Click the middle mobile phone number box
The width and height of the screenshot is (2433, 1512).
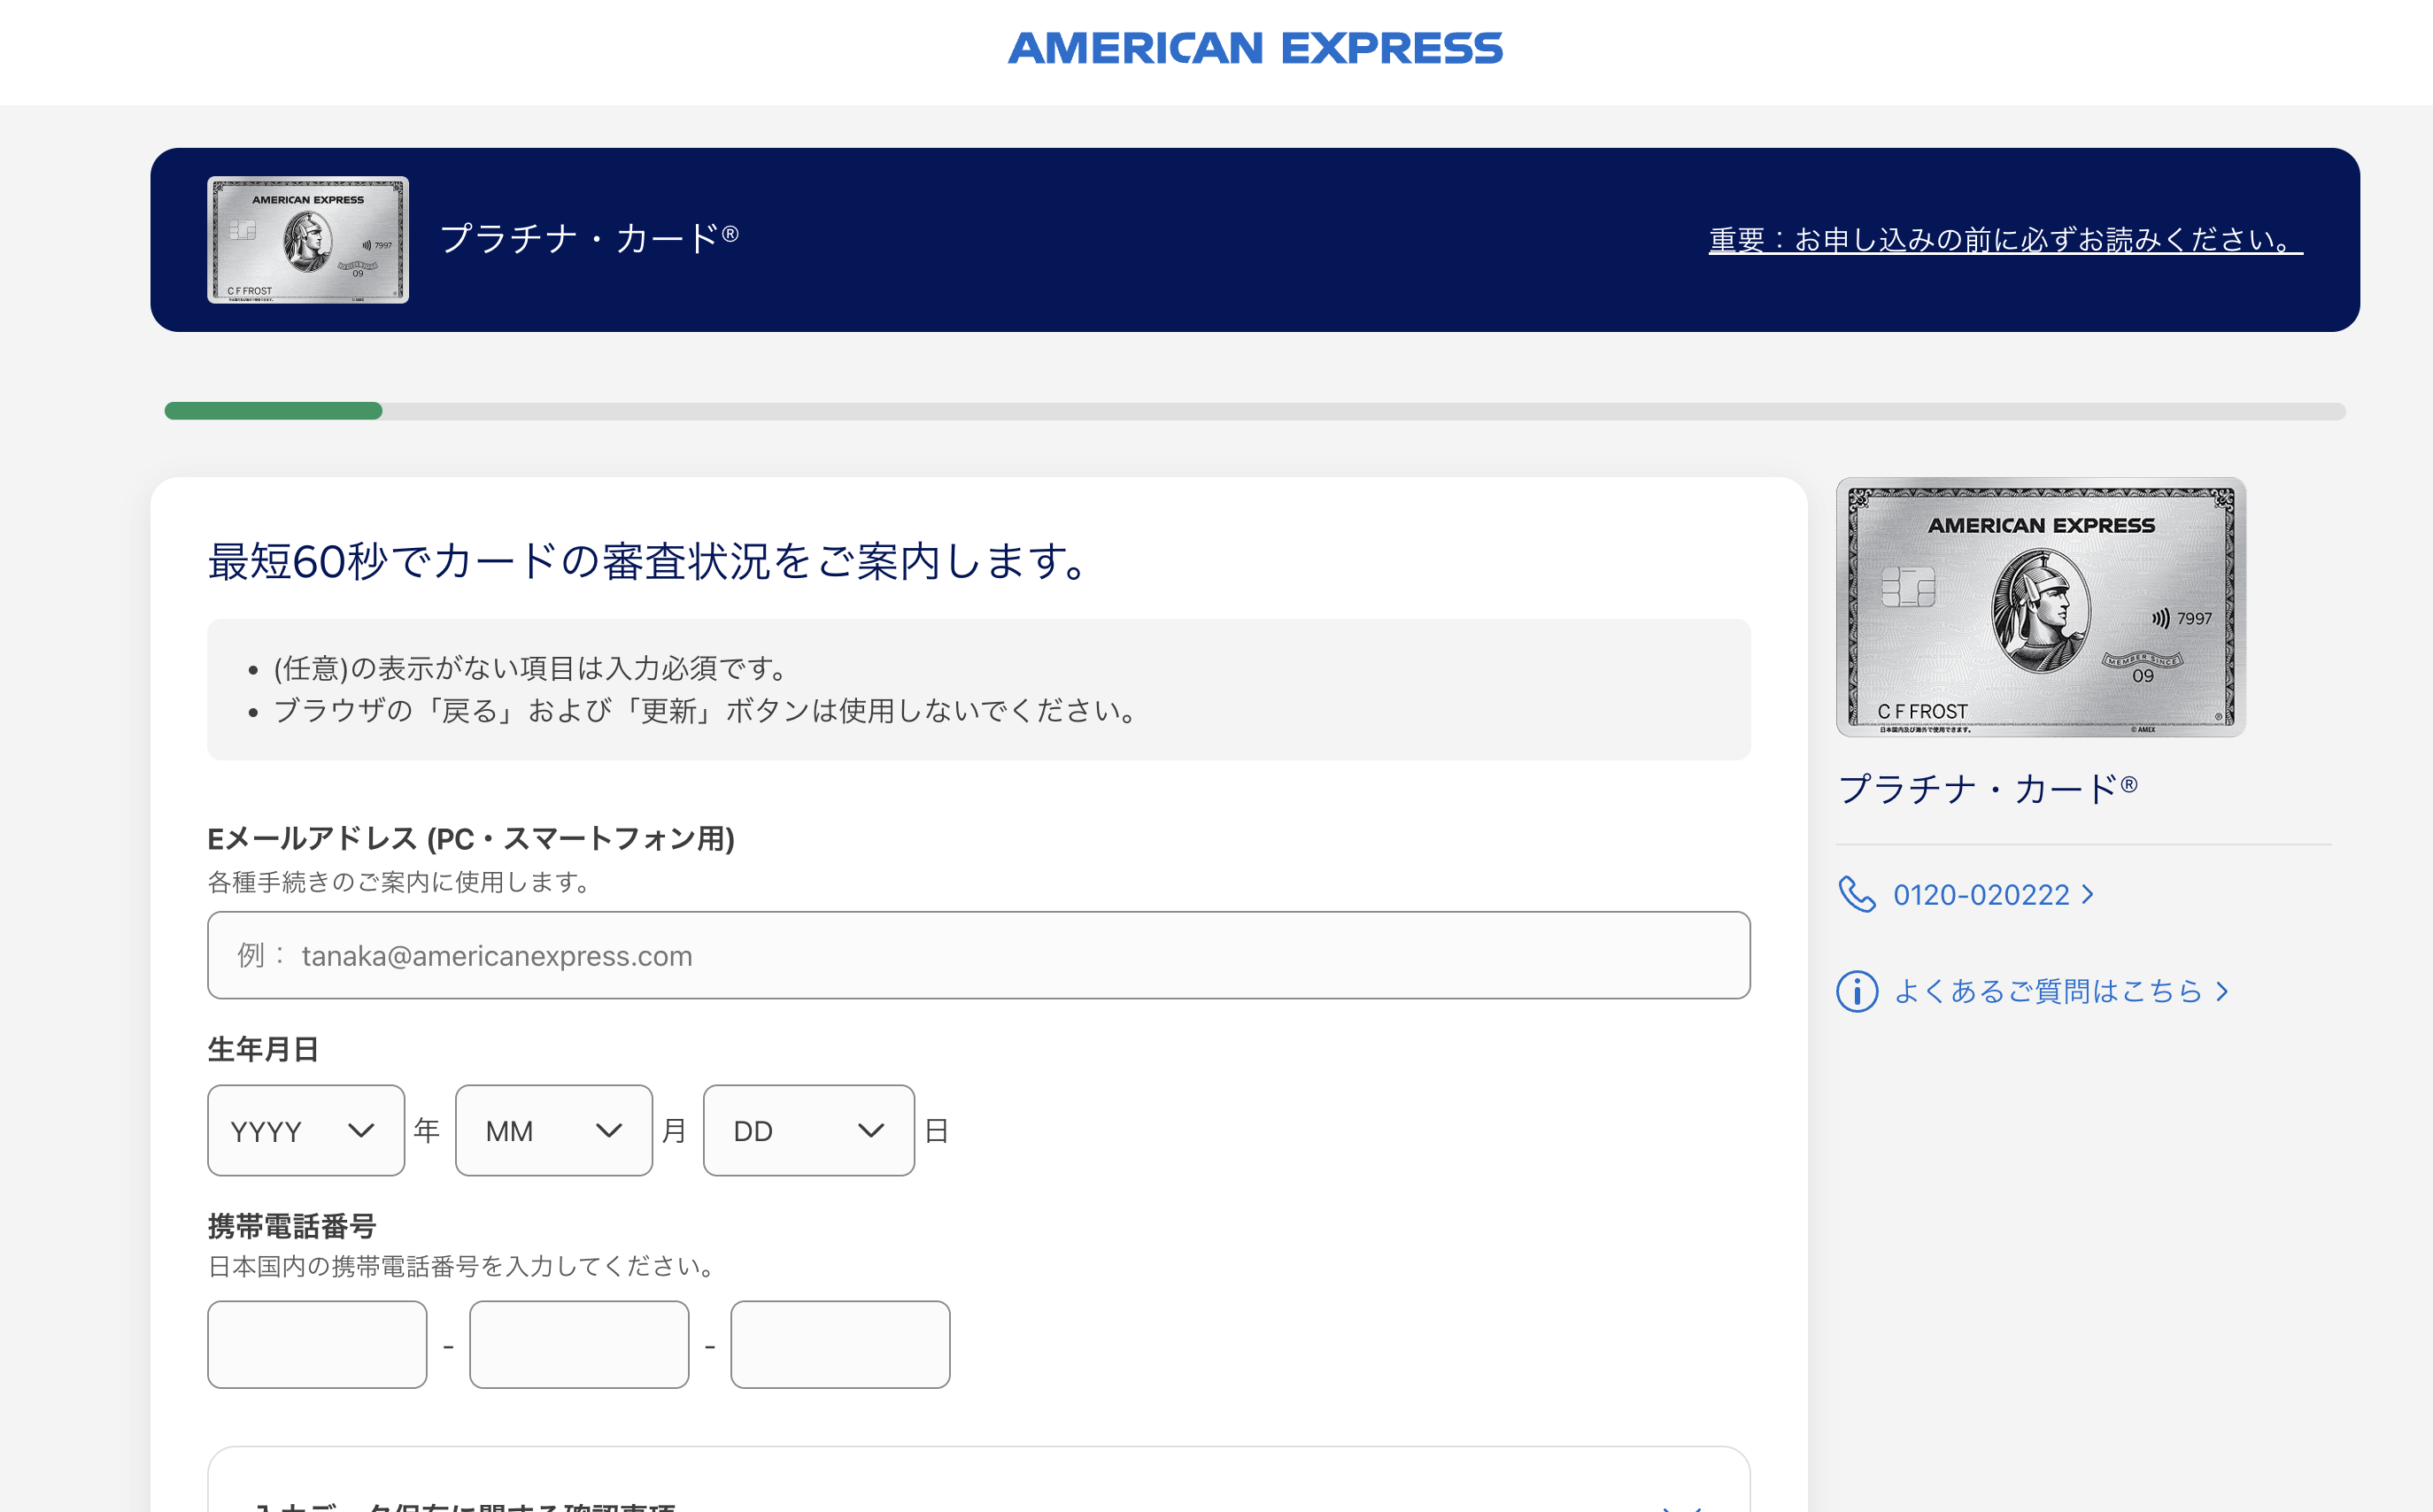[x=579, y=1344]
